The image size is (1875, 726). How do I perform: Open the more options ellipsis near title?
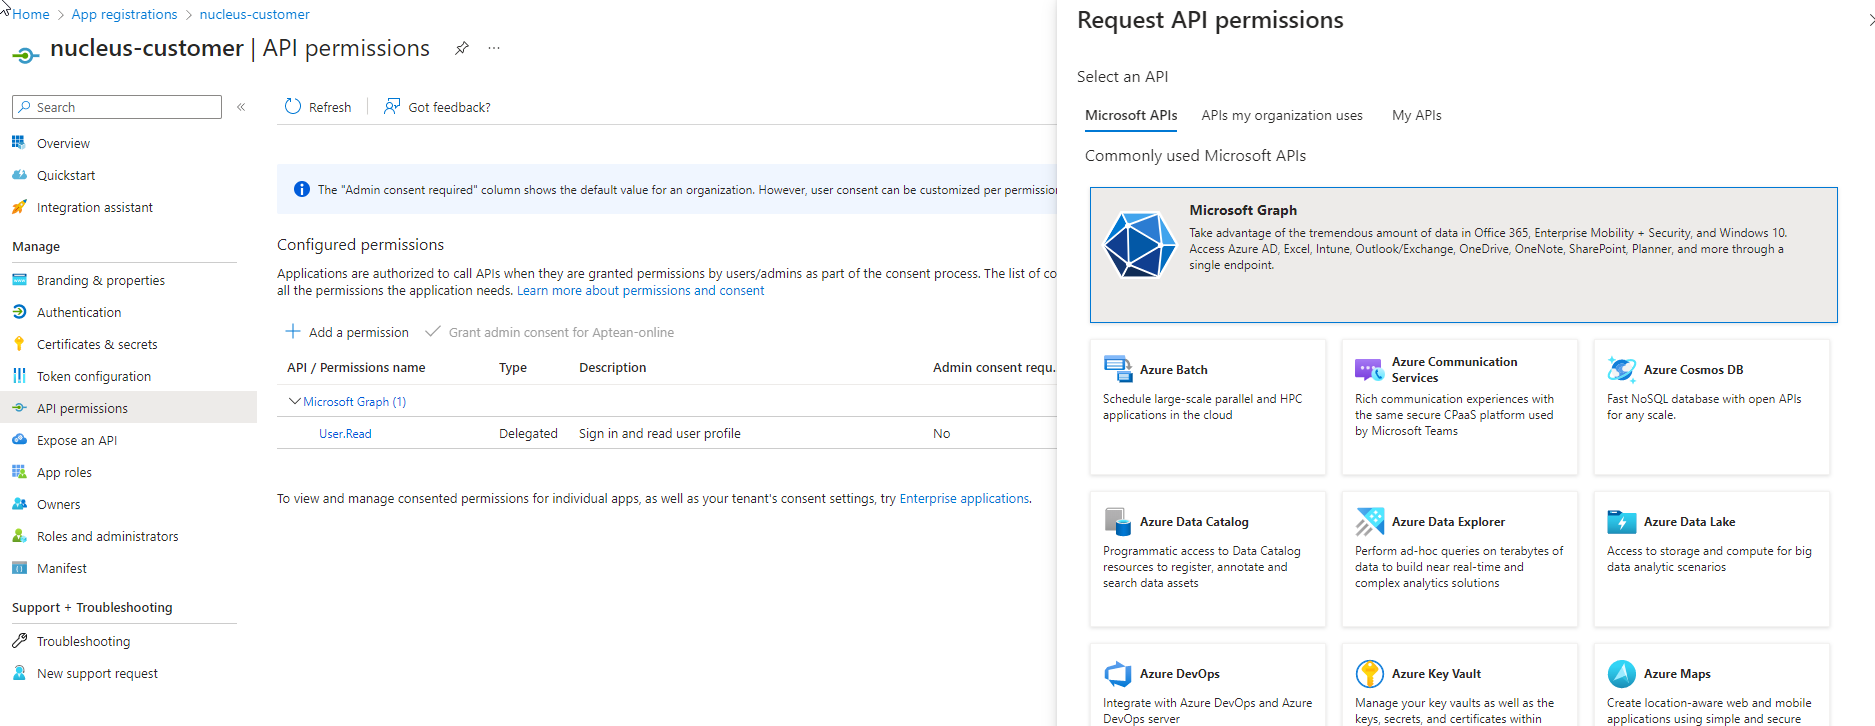[x=494, y=48]
